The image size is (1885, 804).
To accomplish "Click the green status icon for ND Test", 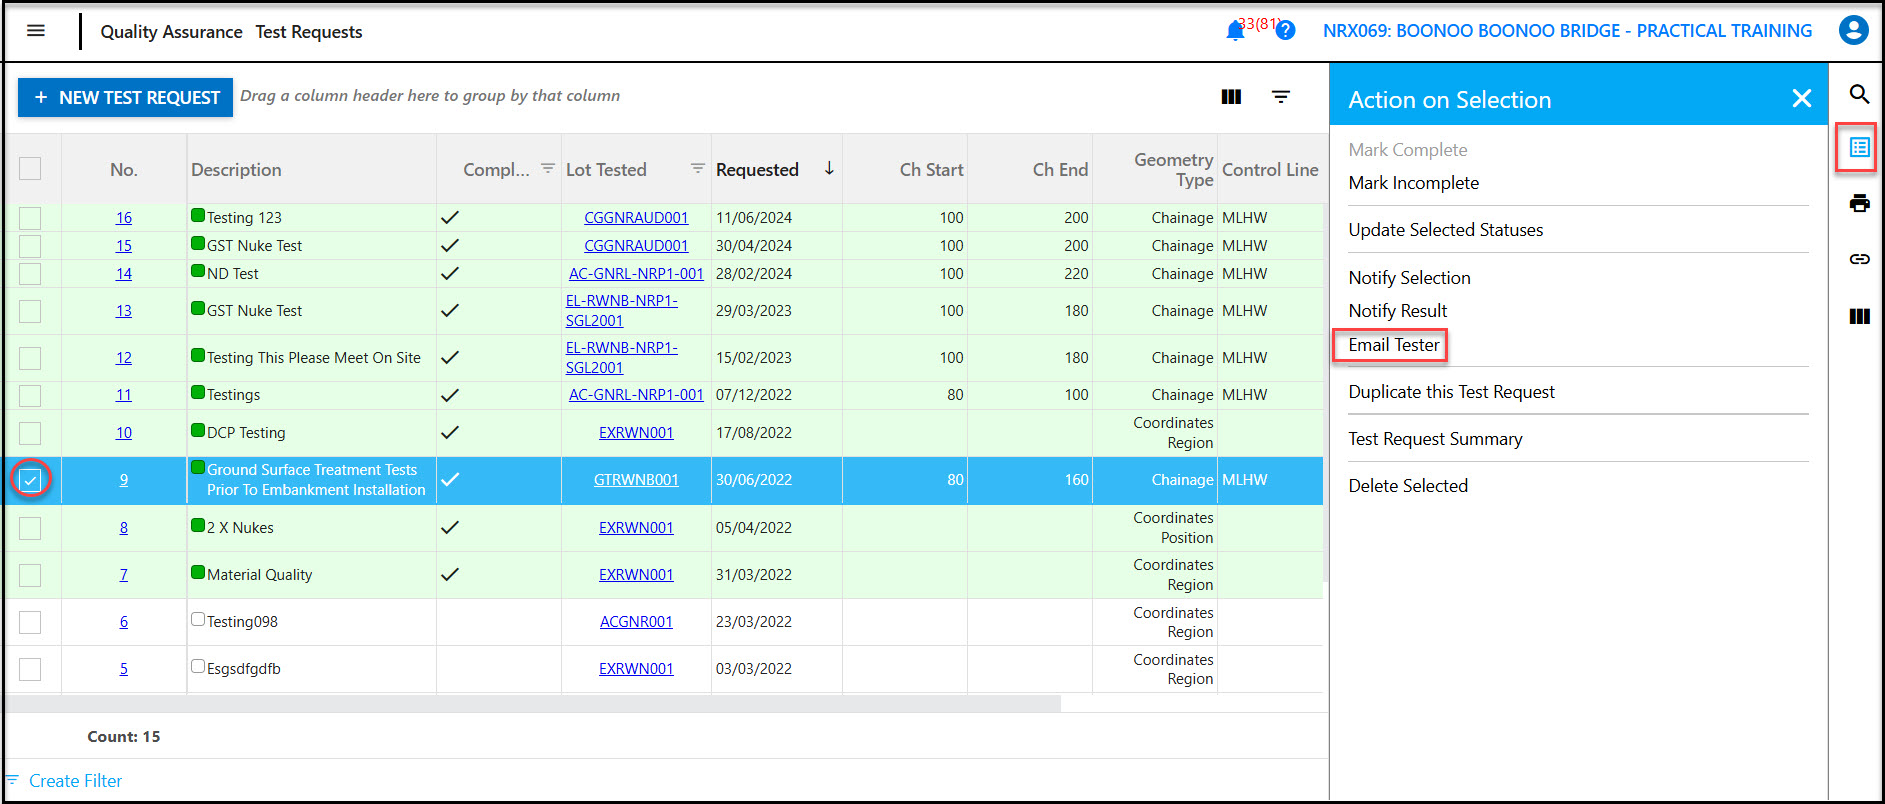I will tap(198, 272).
